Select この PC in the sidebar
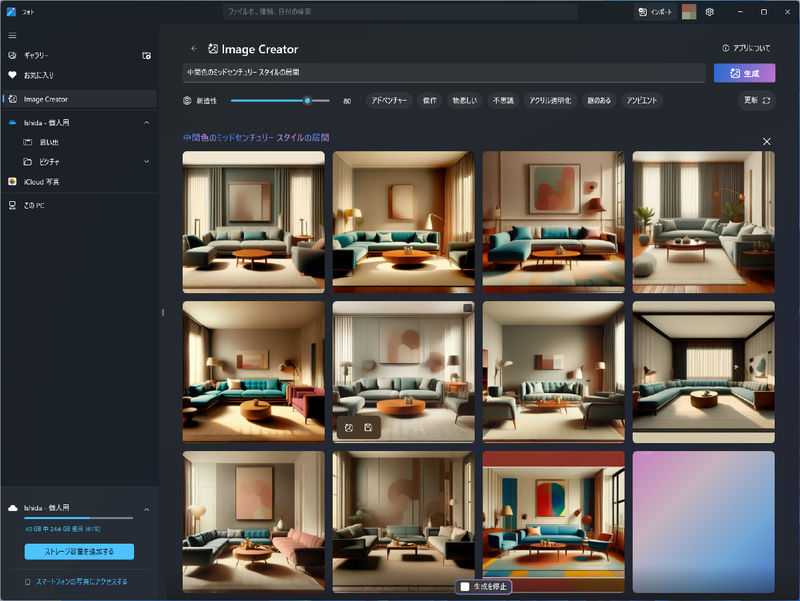Viewport: 800px width, 601px height. coord(35,205)
